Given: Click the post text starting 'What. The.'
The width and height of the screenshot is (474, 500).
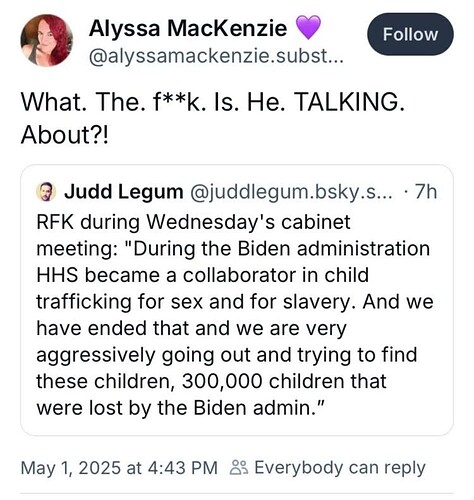Looking at the screenshot, I should pos(213,118).
